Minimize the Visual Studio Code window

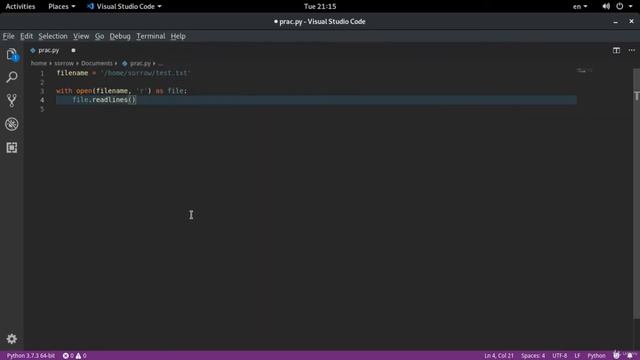[x=616, y=22]
